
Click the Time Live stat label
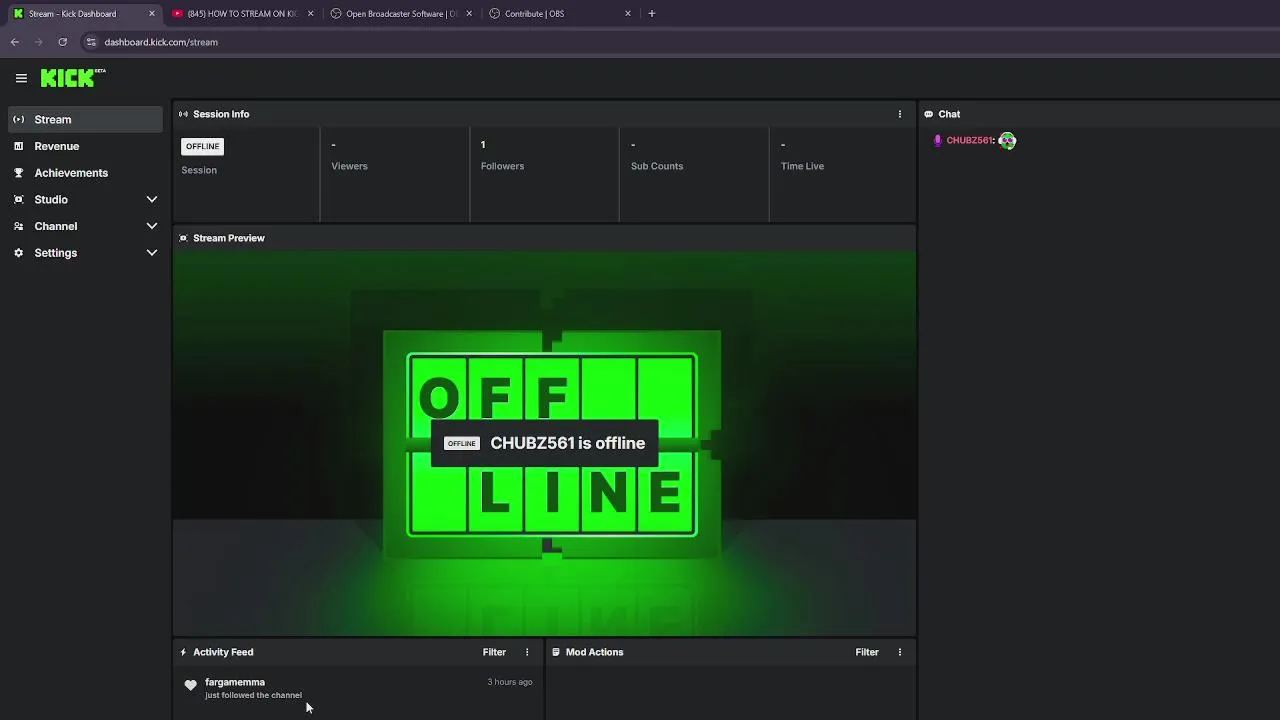coord(802,166)
